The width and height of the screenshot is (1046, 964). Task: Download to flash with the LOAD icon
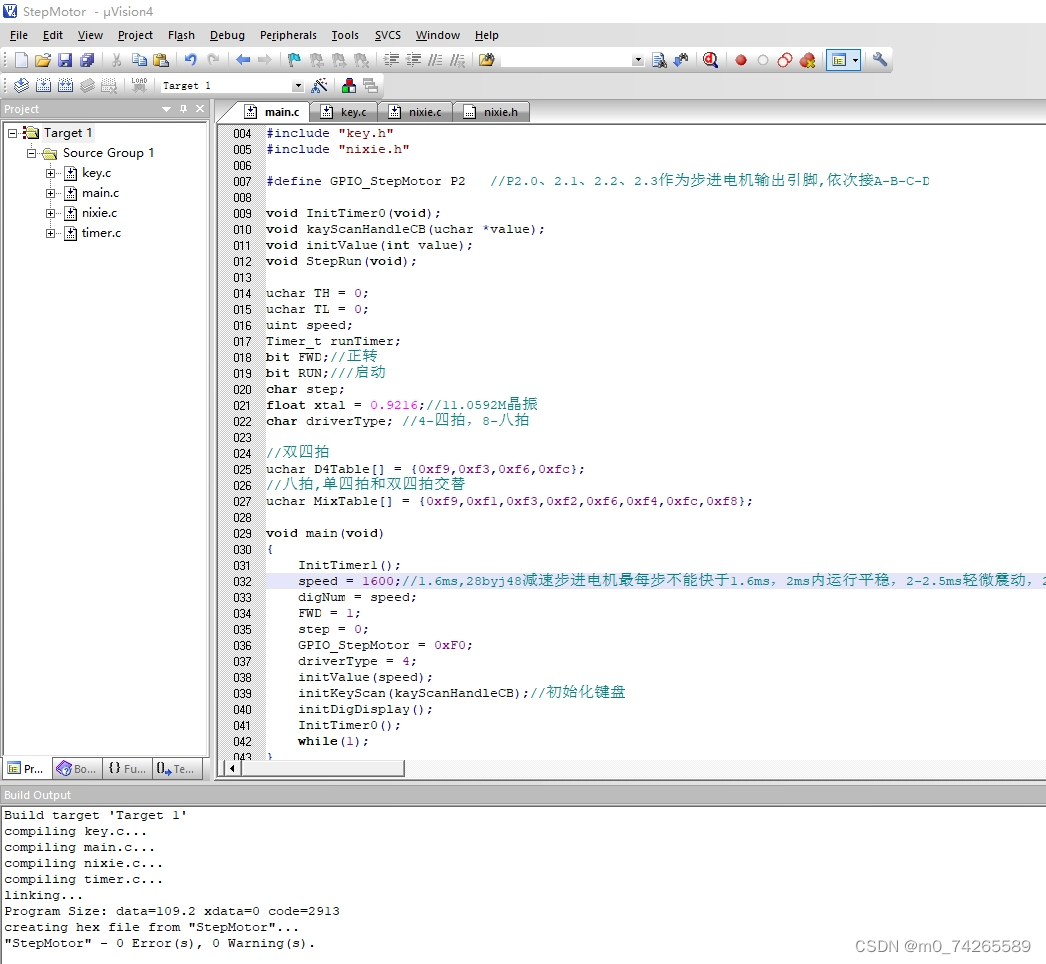point(139,85)
